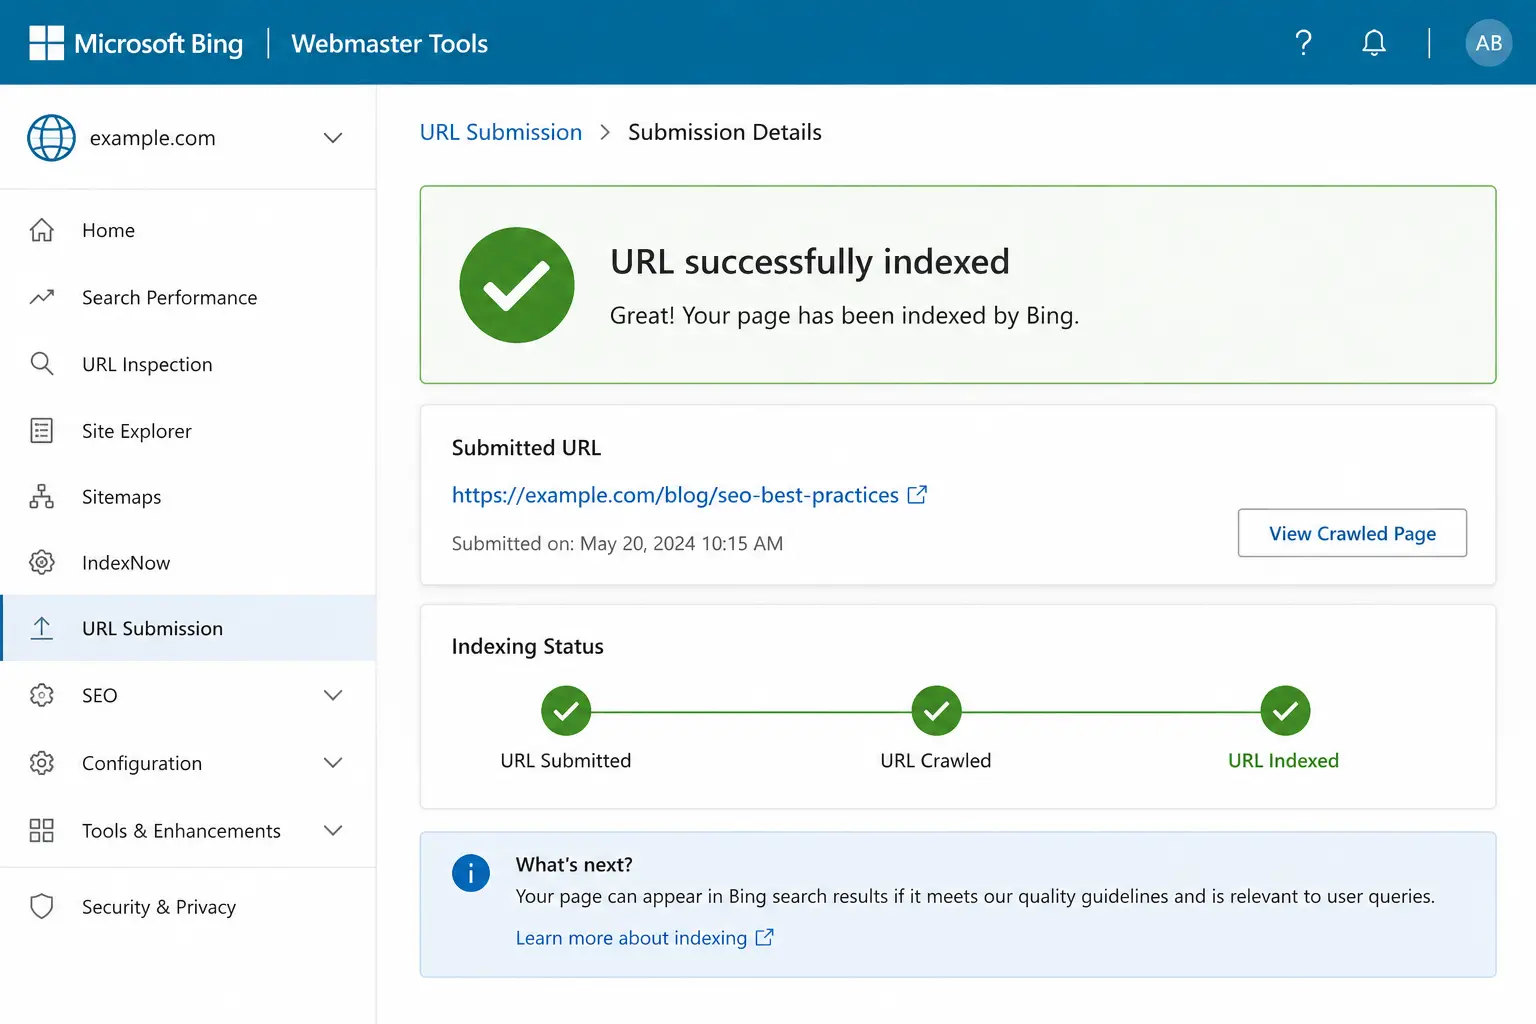Click the Home house icon
The width and height of the screenshot is (1536, 1024).
pyautogui.click(x=42, y=230)
